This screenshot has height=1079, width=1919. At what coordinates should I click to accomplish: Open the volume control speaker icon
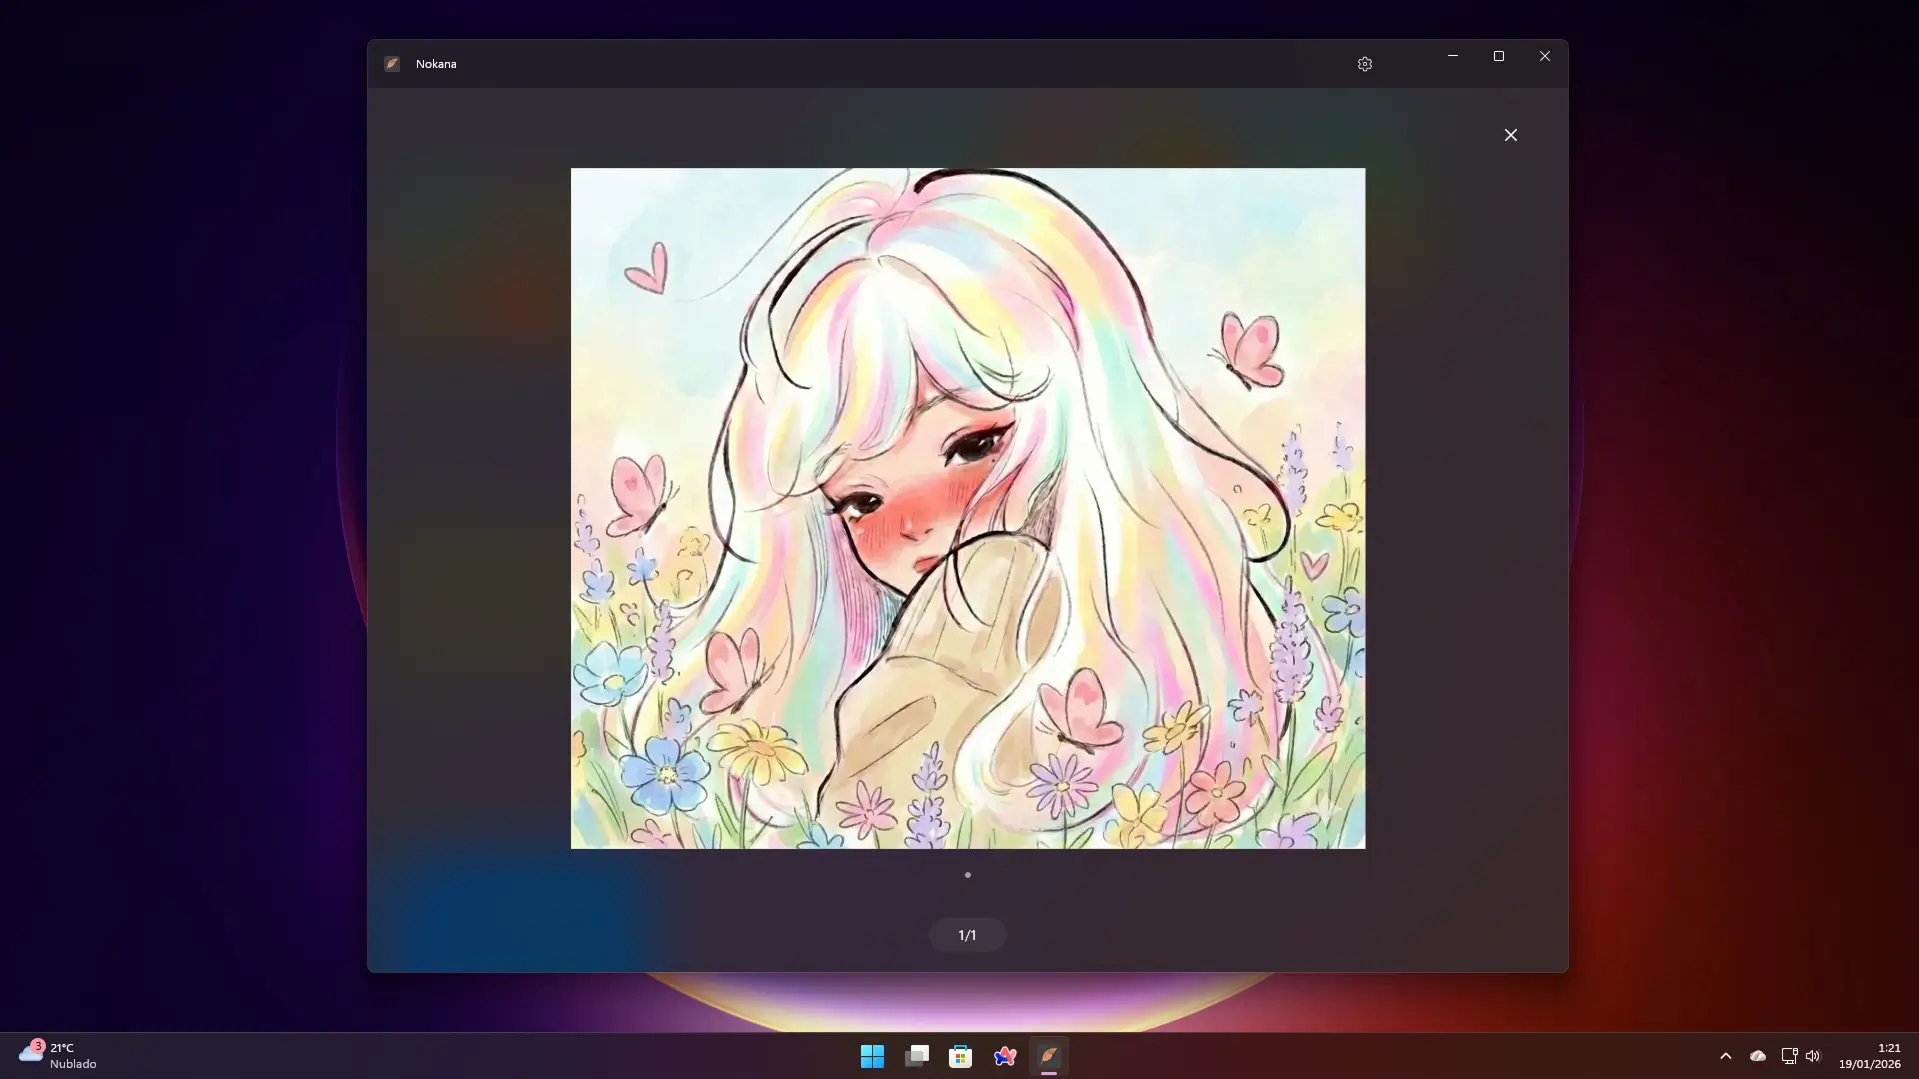[x=1813, y=1056]
